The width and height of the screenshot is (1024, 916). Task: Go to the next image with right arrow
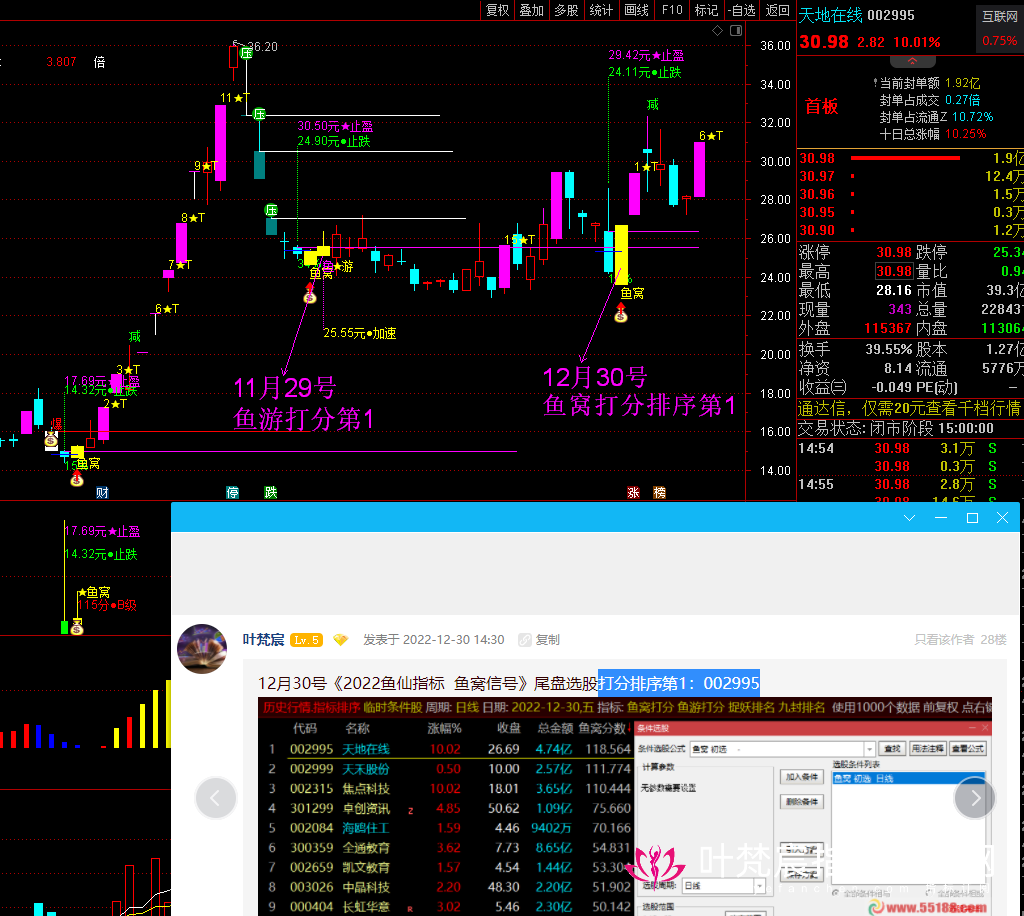pyautogui.click(x=975, y=797)
